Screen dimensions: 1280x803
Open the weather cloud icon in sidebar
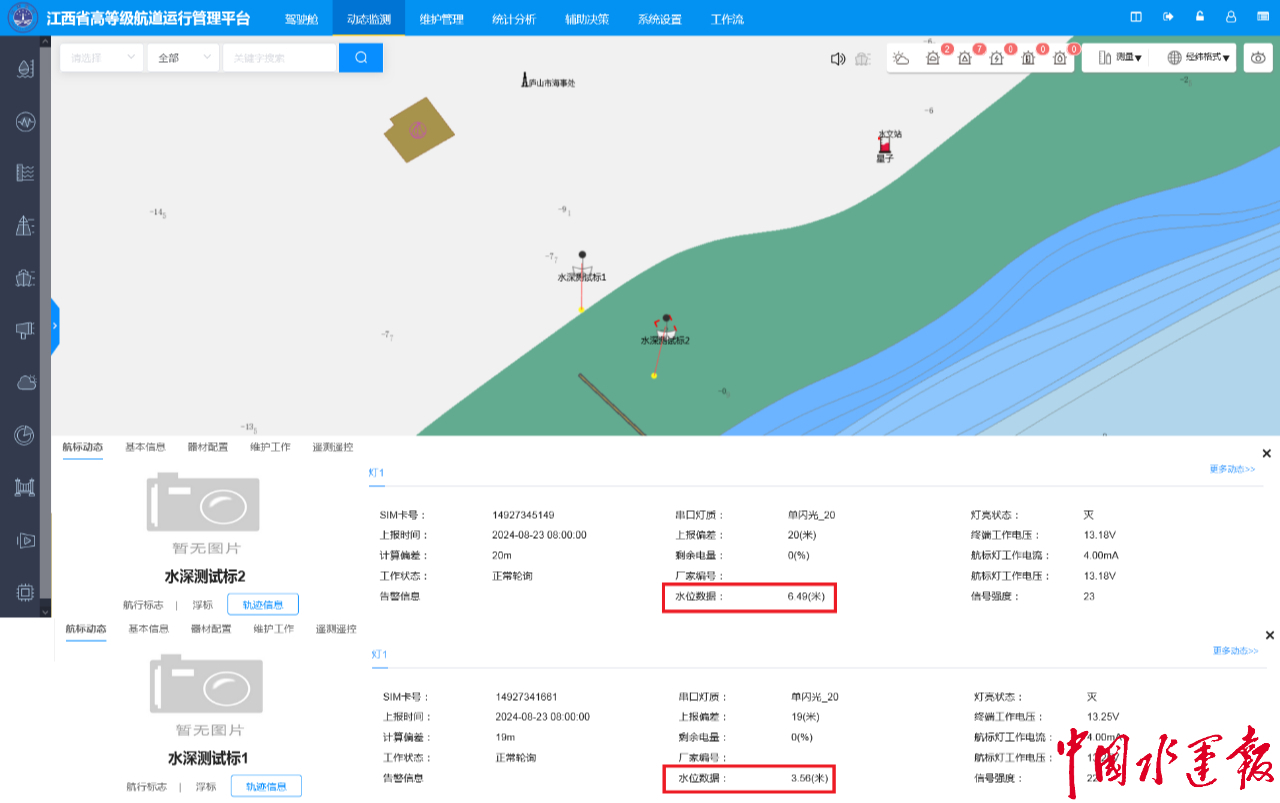click(x=25, y=383)
